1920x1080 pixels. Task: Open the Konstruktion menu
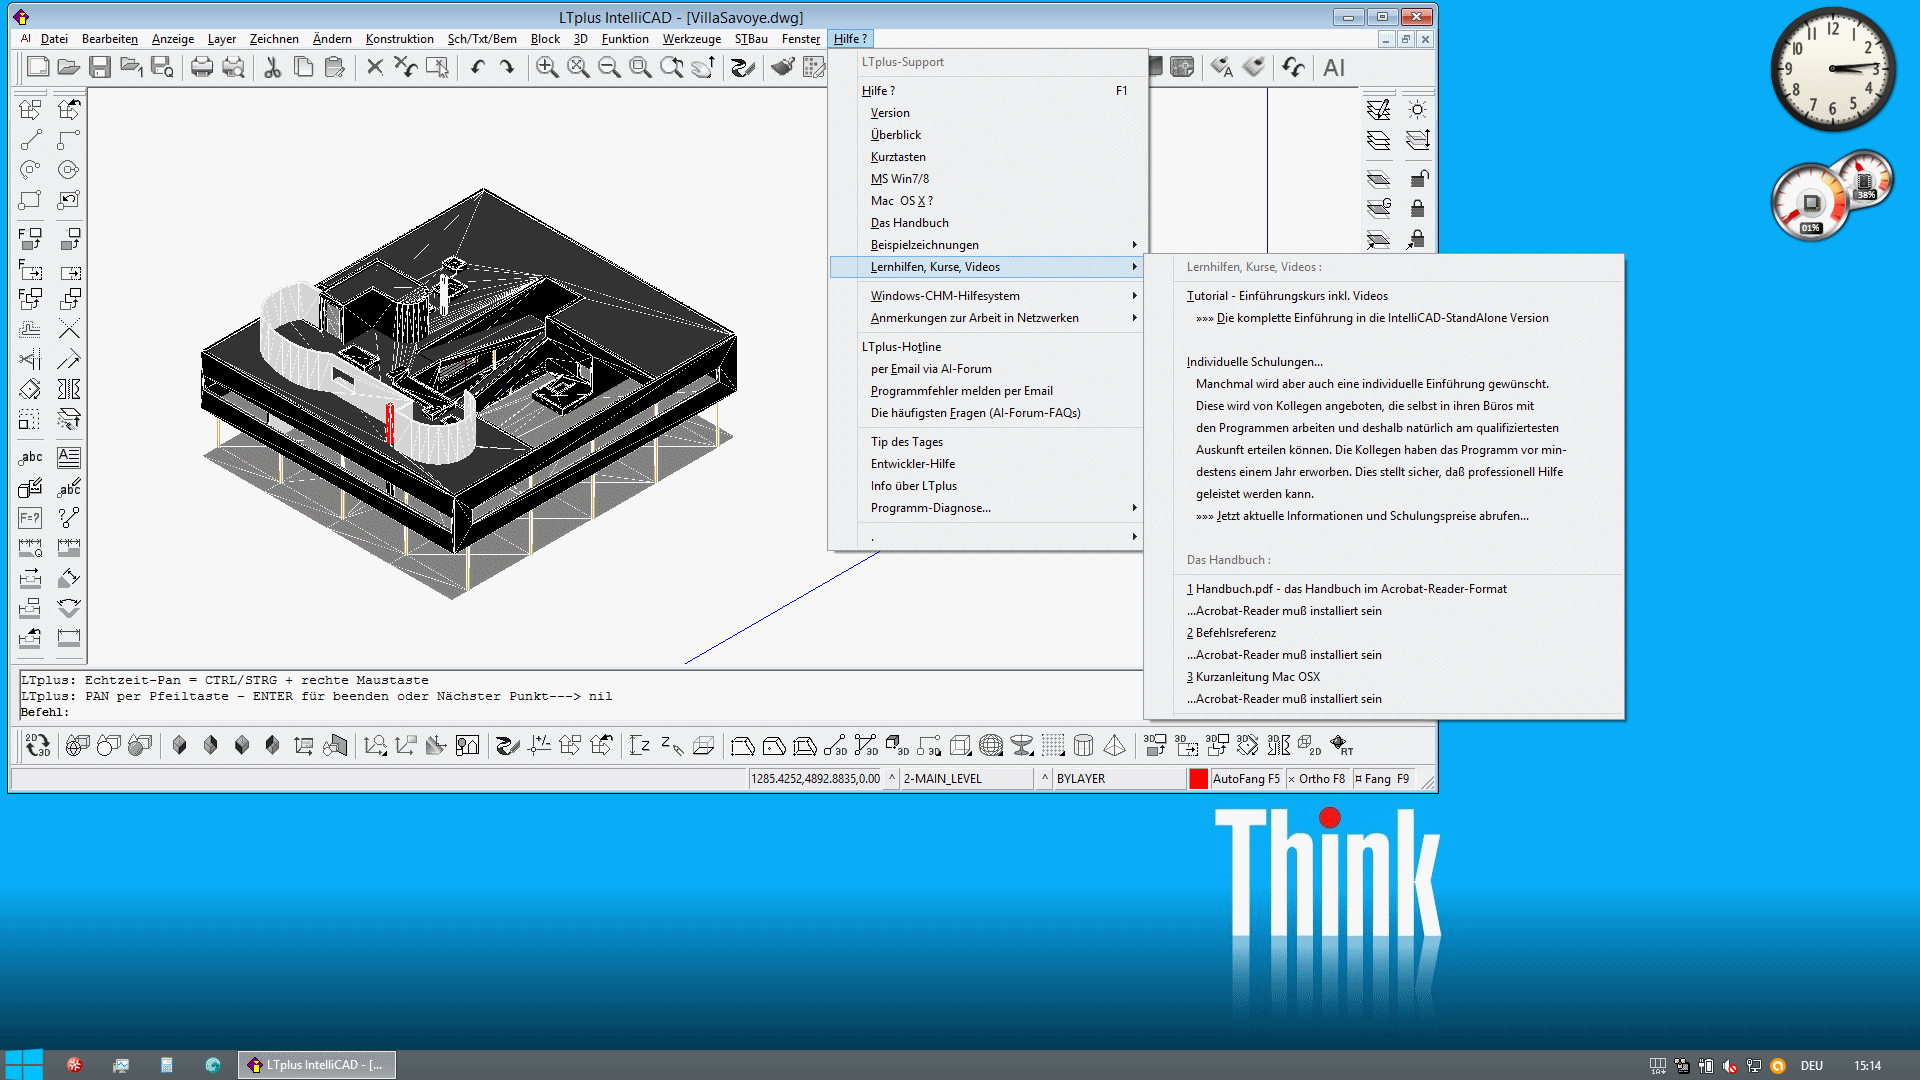[399, 39]
